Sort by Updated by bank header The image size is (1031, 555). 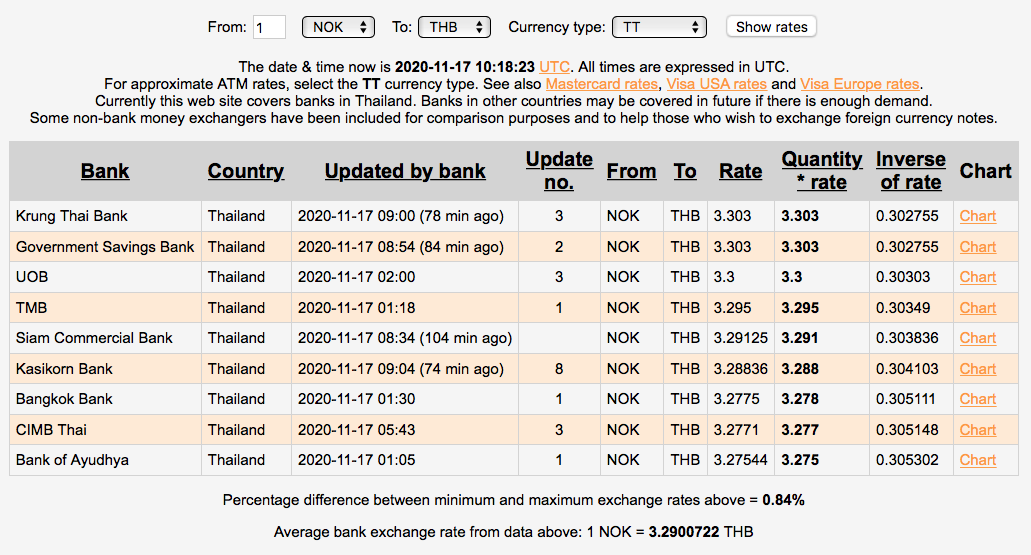(x=405, y=171)
